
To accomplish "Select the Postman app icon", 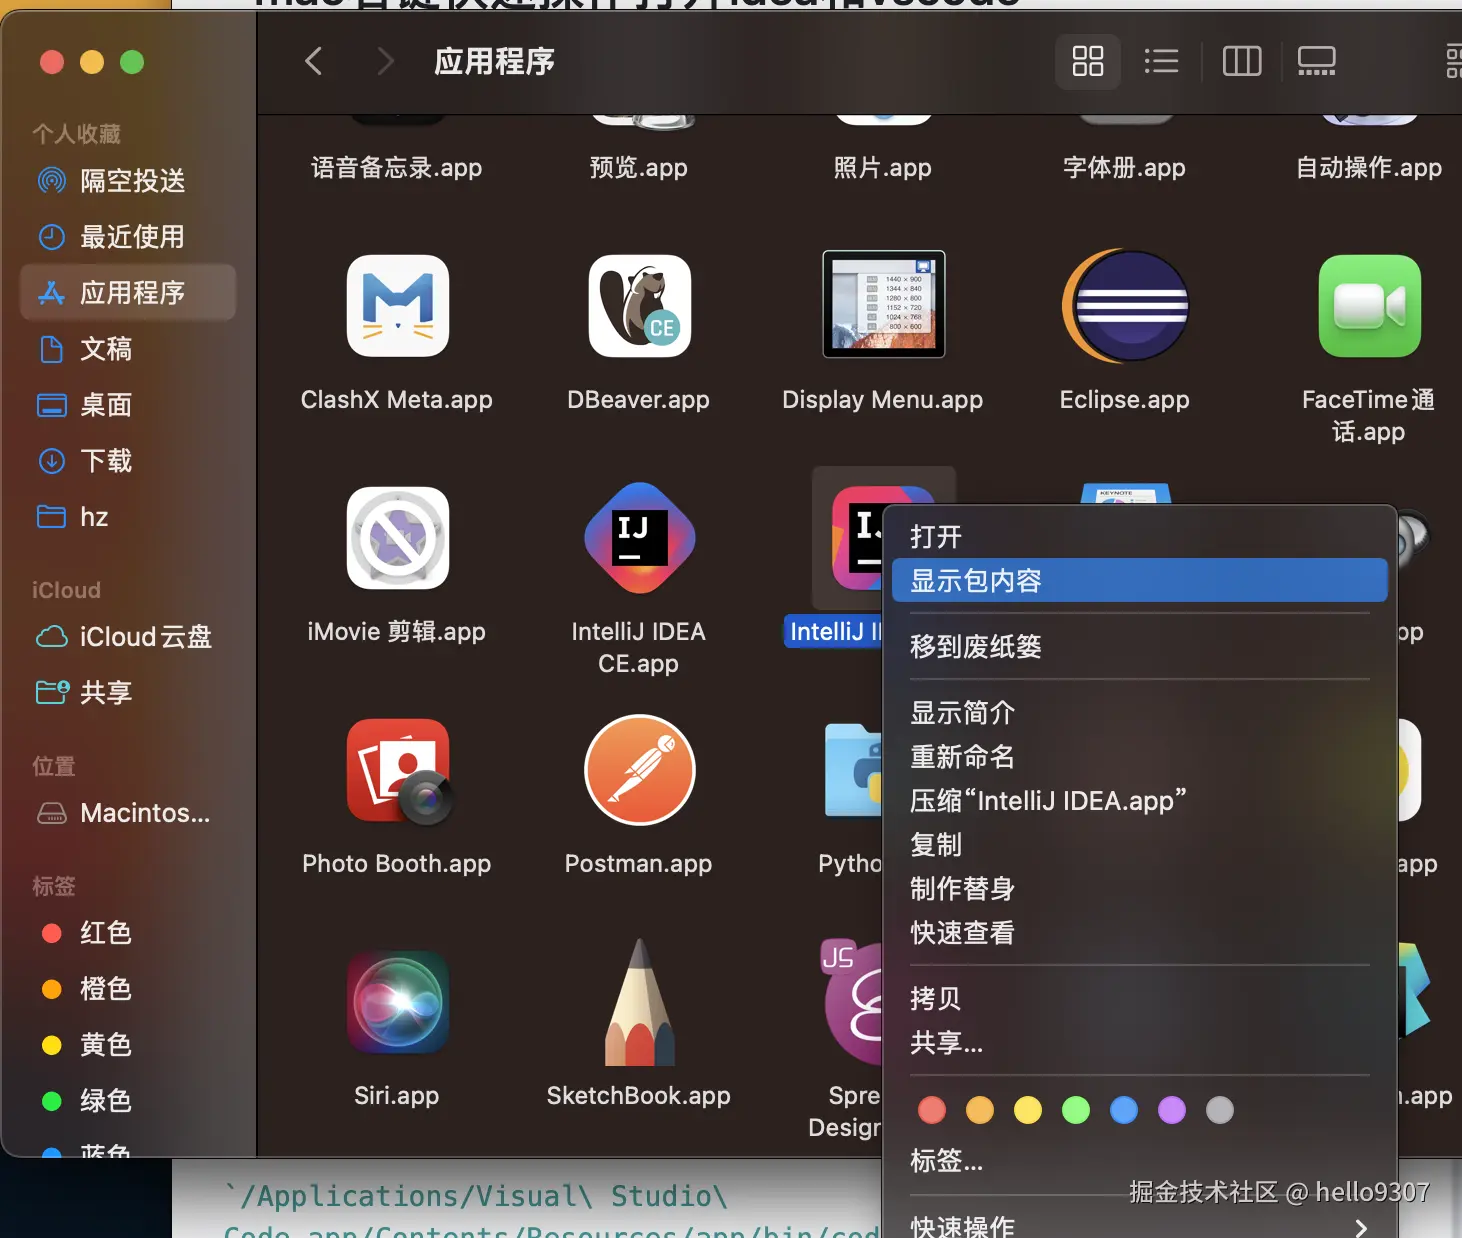I will [640, 770].
